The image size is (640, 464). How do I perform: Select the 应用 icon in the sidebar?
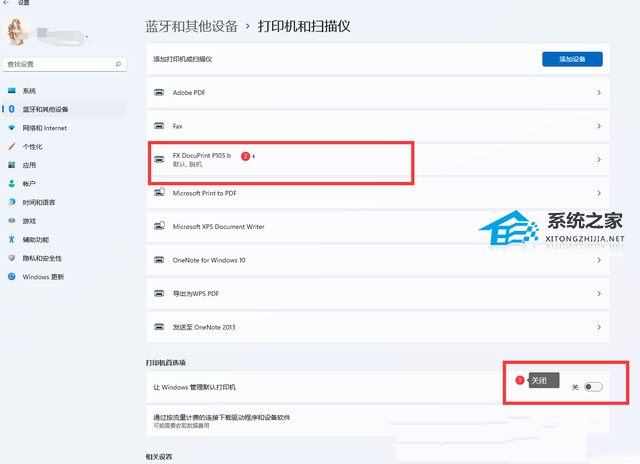(12, 165)
